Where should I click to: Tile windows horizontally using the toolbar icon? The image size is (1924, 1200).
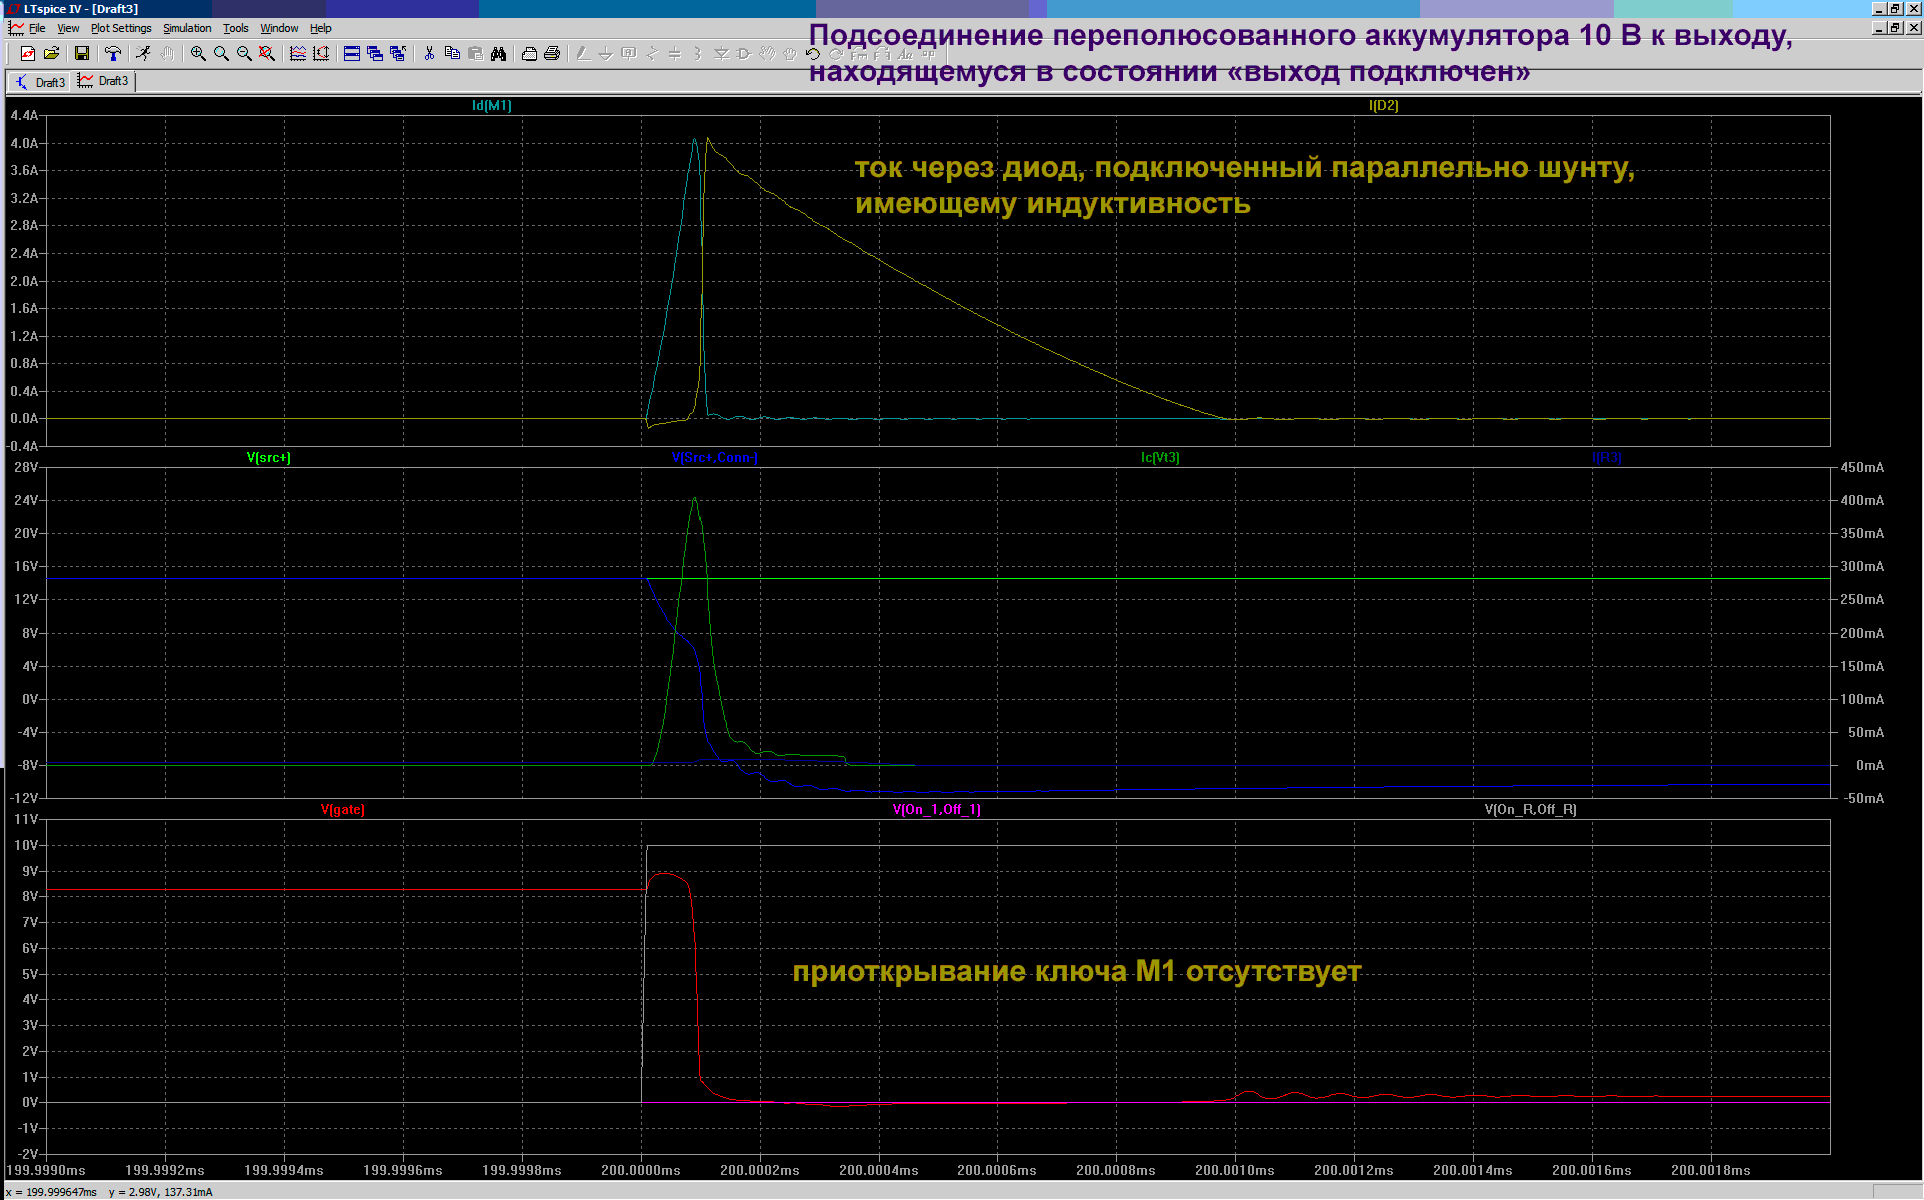point(352,53)
